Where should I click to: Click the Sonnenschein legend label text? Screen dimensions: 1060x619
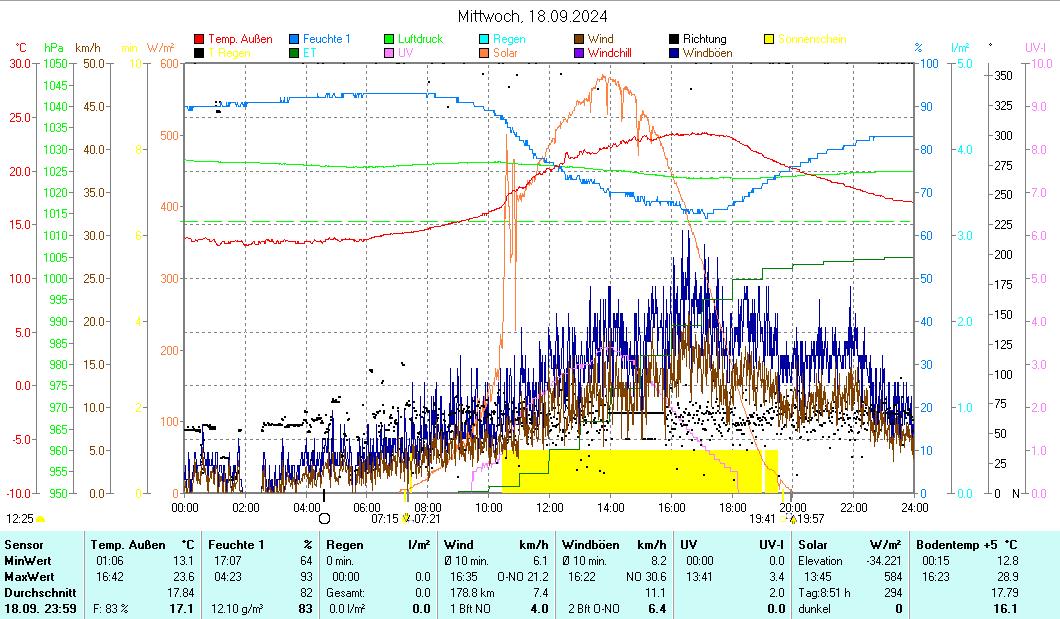pyautogui.click(x=812, y=39)
